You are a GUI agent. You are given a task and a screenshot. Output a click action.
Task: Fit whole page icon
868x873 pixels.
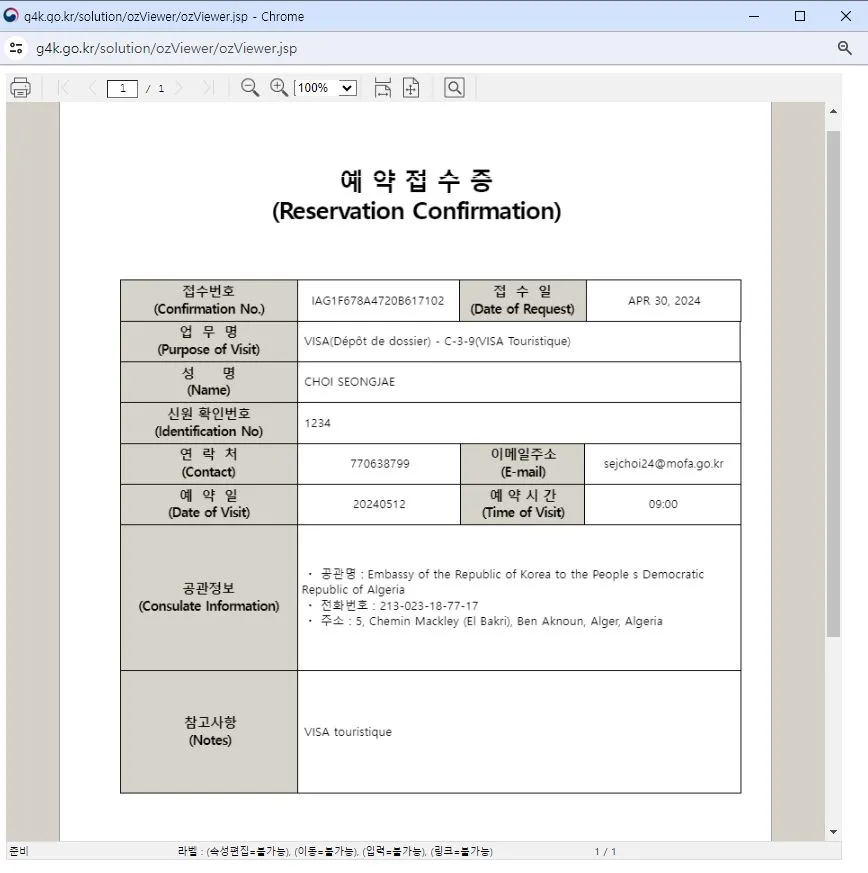pyautogui.click(x=411, y=88)
